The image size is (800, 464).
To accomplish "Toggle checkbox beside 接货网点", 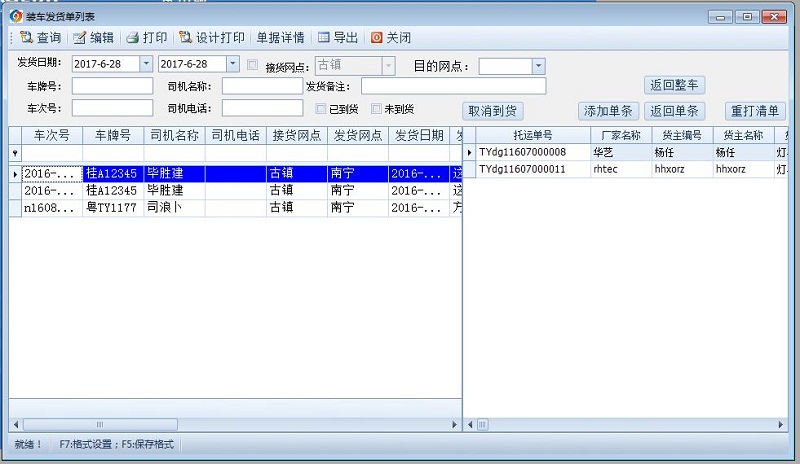I will 252,65.
